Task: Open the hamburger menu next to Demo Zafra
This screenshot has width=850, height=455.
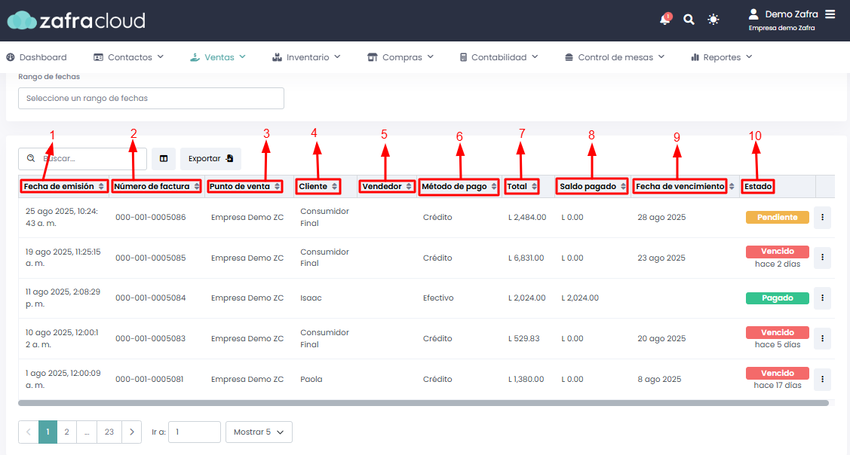Action: click(830, 14)
